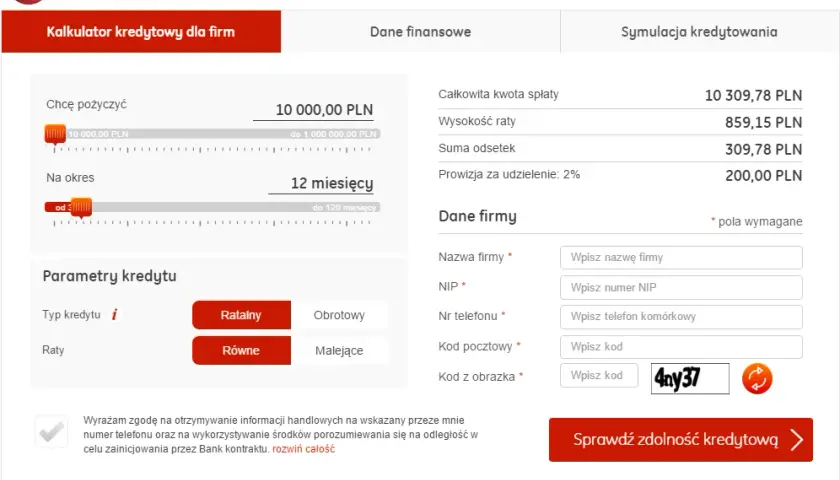Focus the Nazwa firmy input field

[x=681, y=258]
